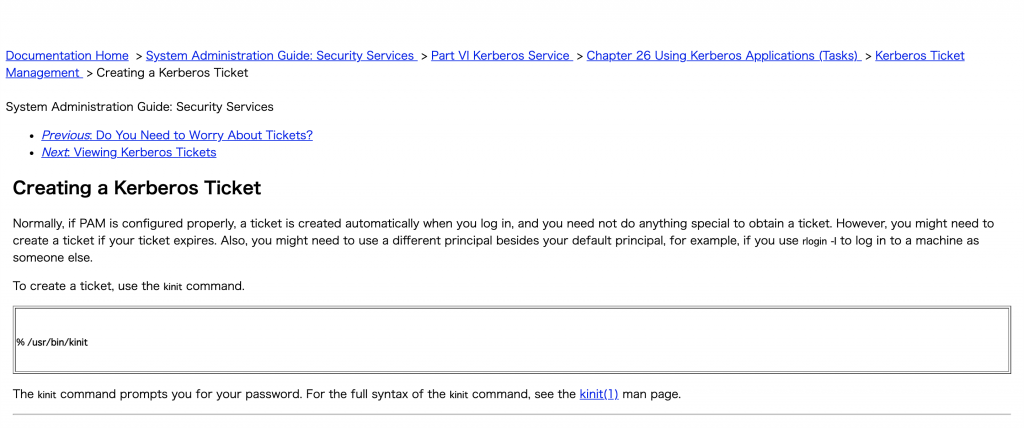Open the kinit(1) man page link
Screen dimensions: 1024x428
click(x=599, y=395)
